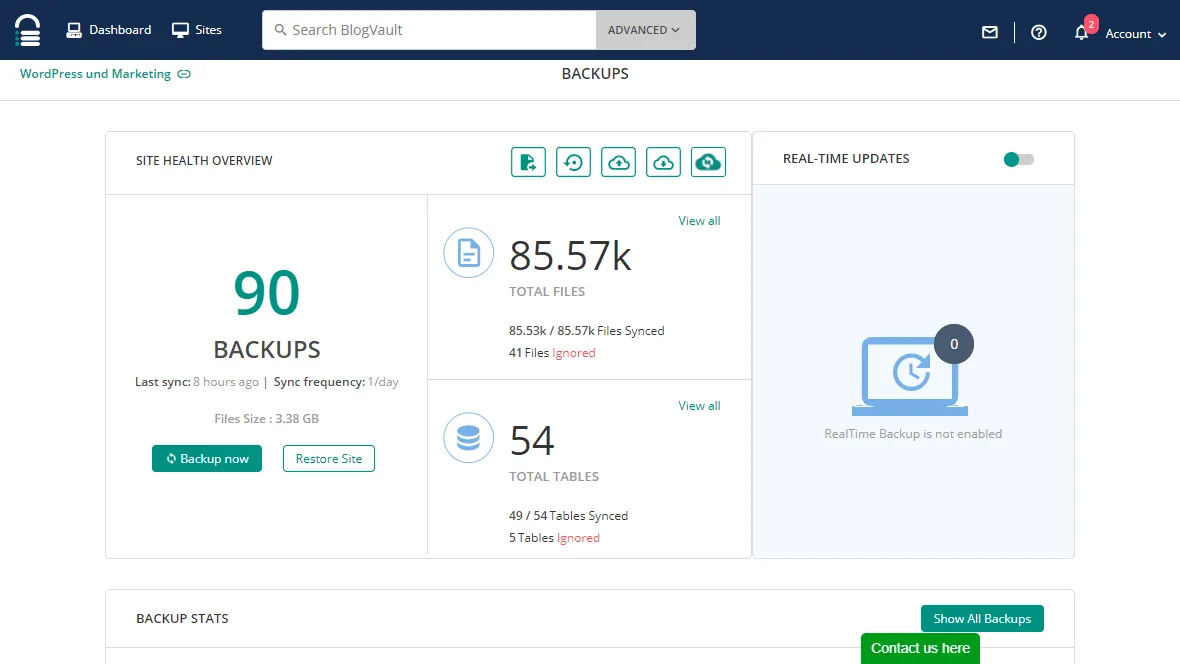The height and width of the screenshot is (664, 1180).
Task: Click Files Size : 3.38 GB text
Action: click(x=266, y=419)
